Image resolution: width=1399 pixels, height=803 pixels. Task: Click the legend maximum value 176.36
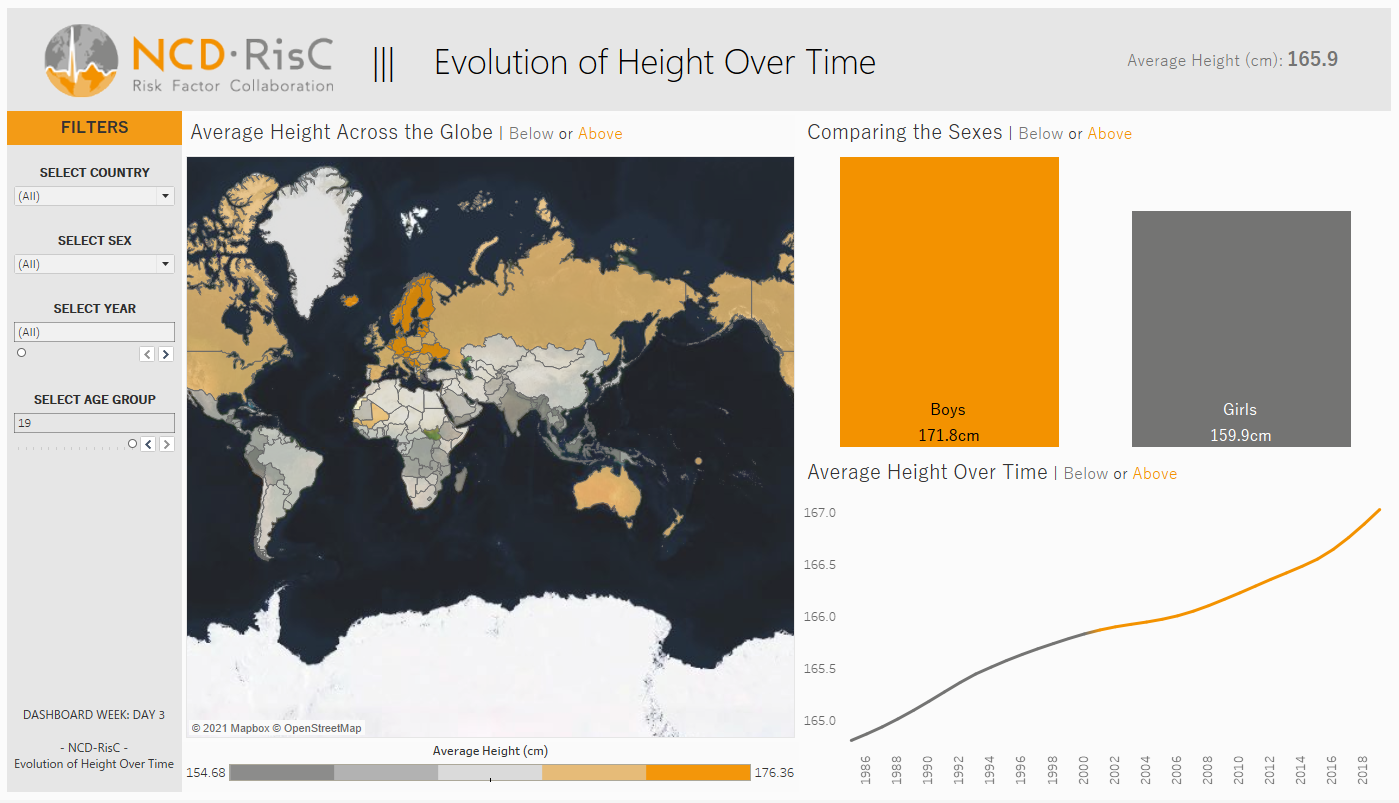[774, 773]
